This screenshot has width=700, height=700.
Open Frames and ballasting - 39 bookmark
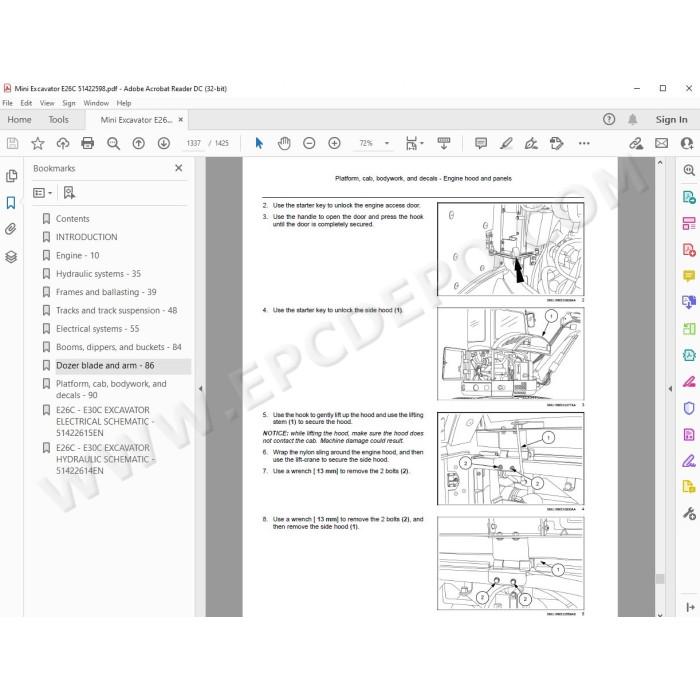click(x=106, y=292)
